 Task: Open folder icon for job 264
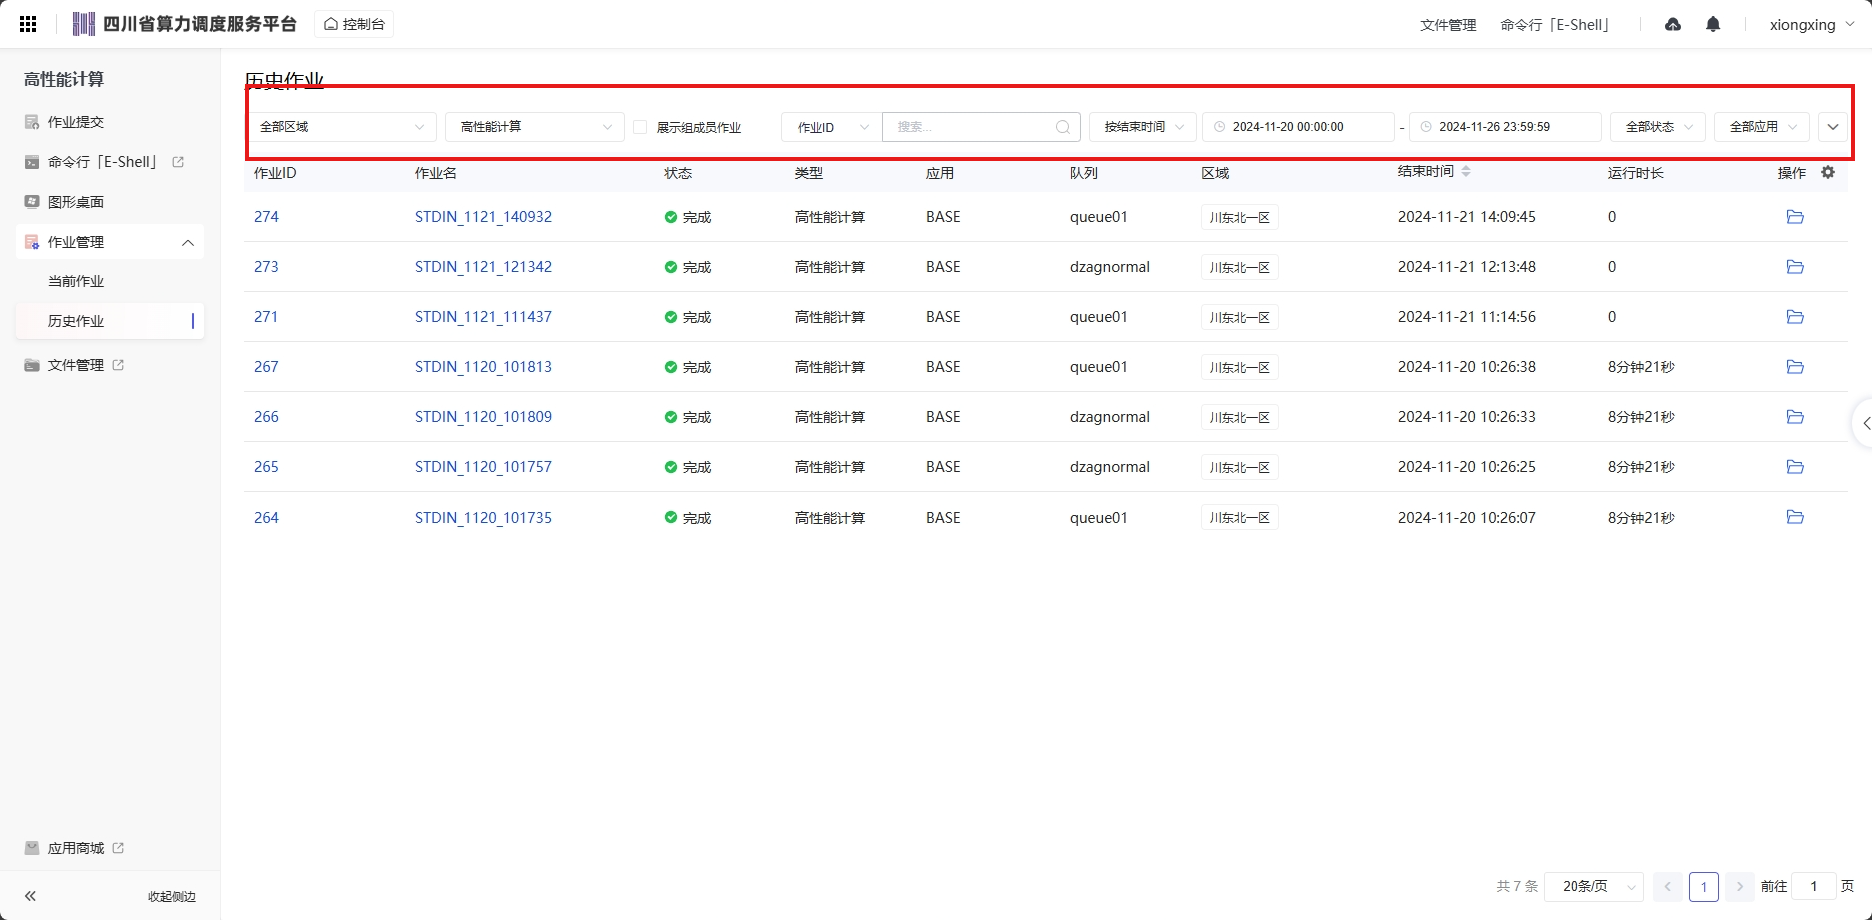coord(1795,517)
